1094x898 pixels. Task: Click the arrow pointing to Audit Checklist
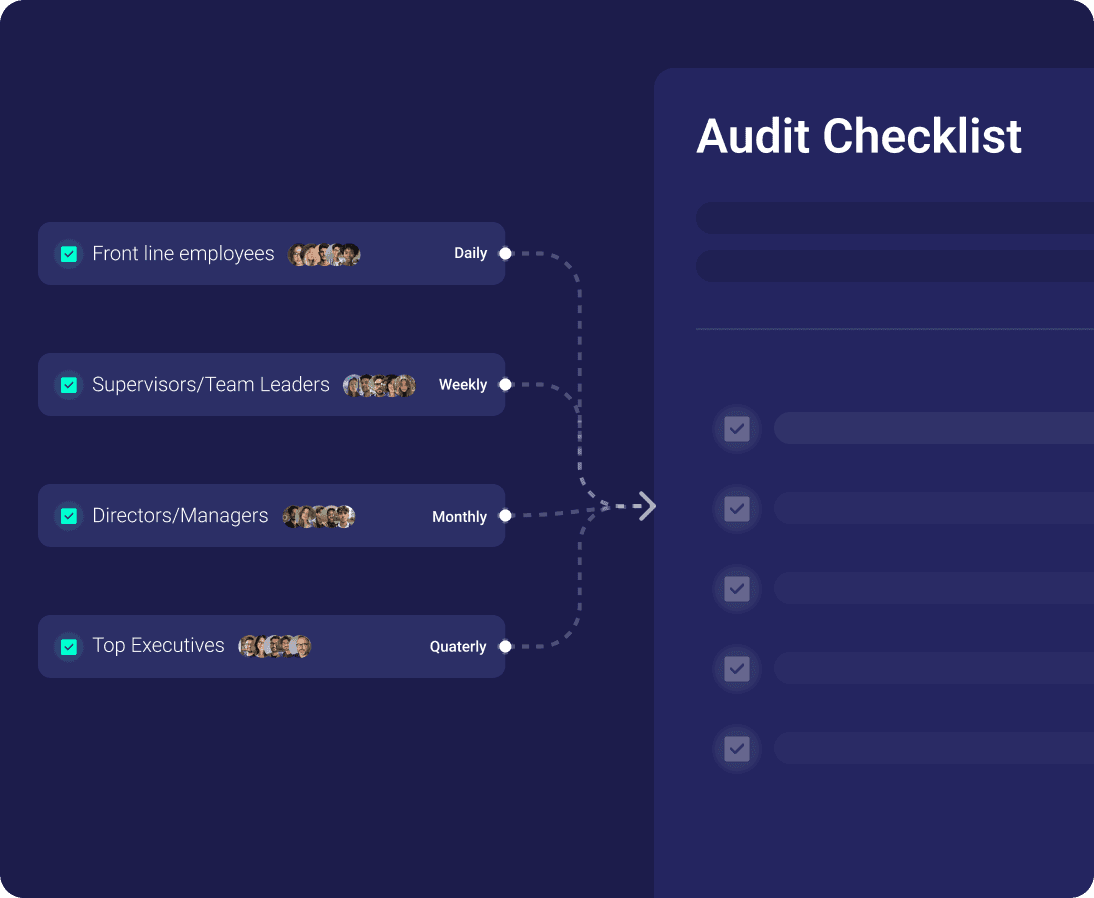pos(646,507)
